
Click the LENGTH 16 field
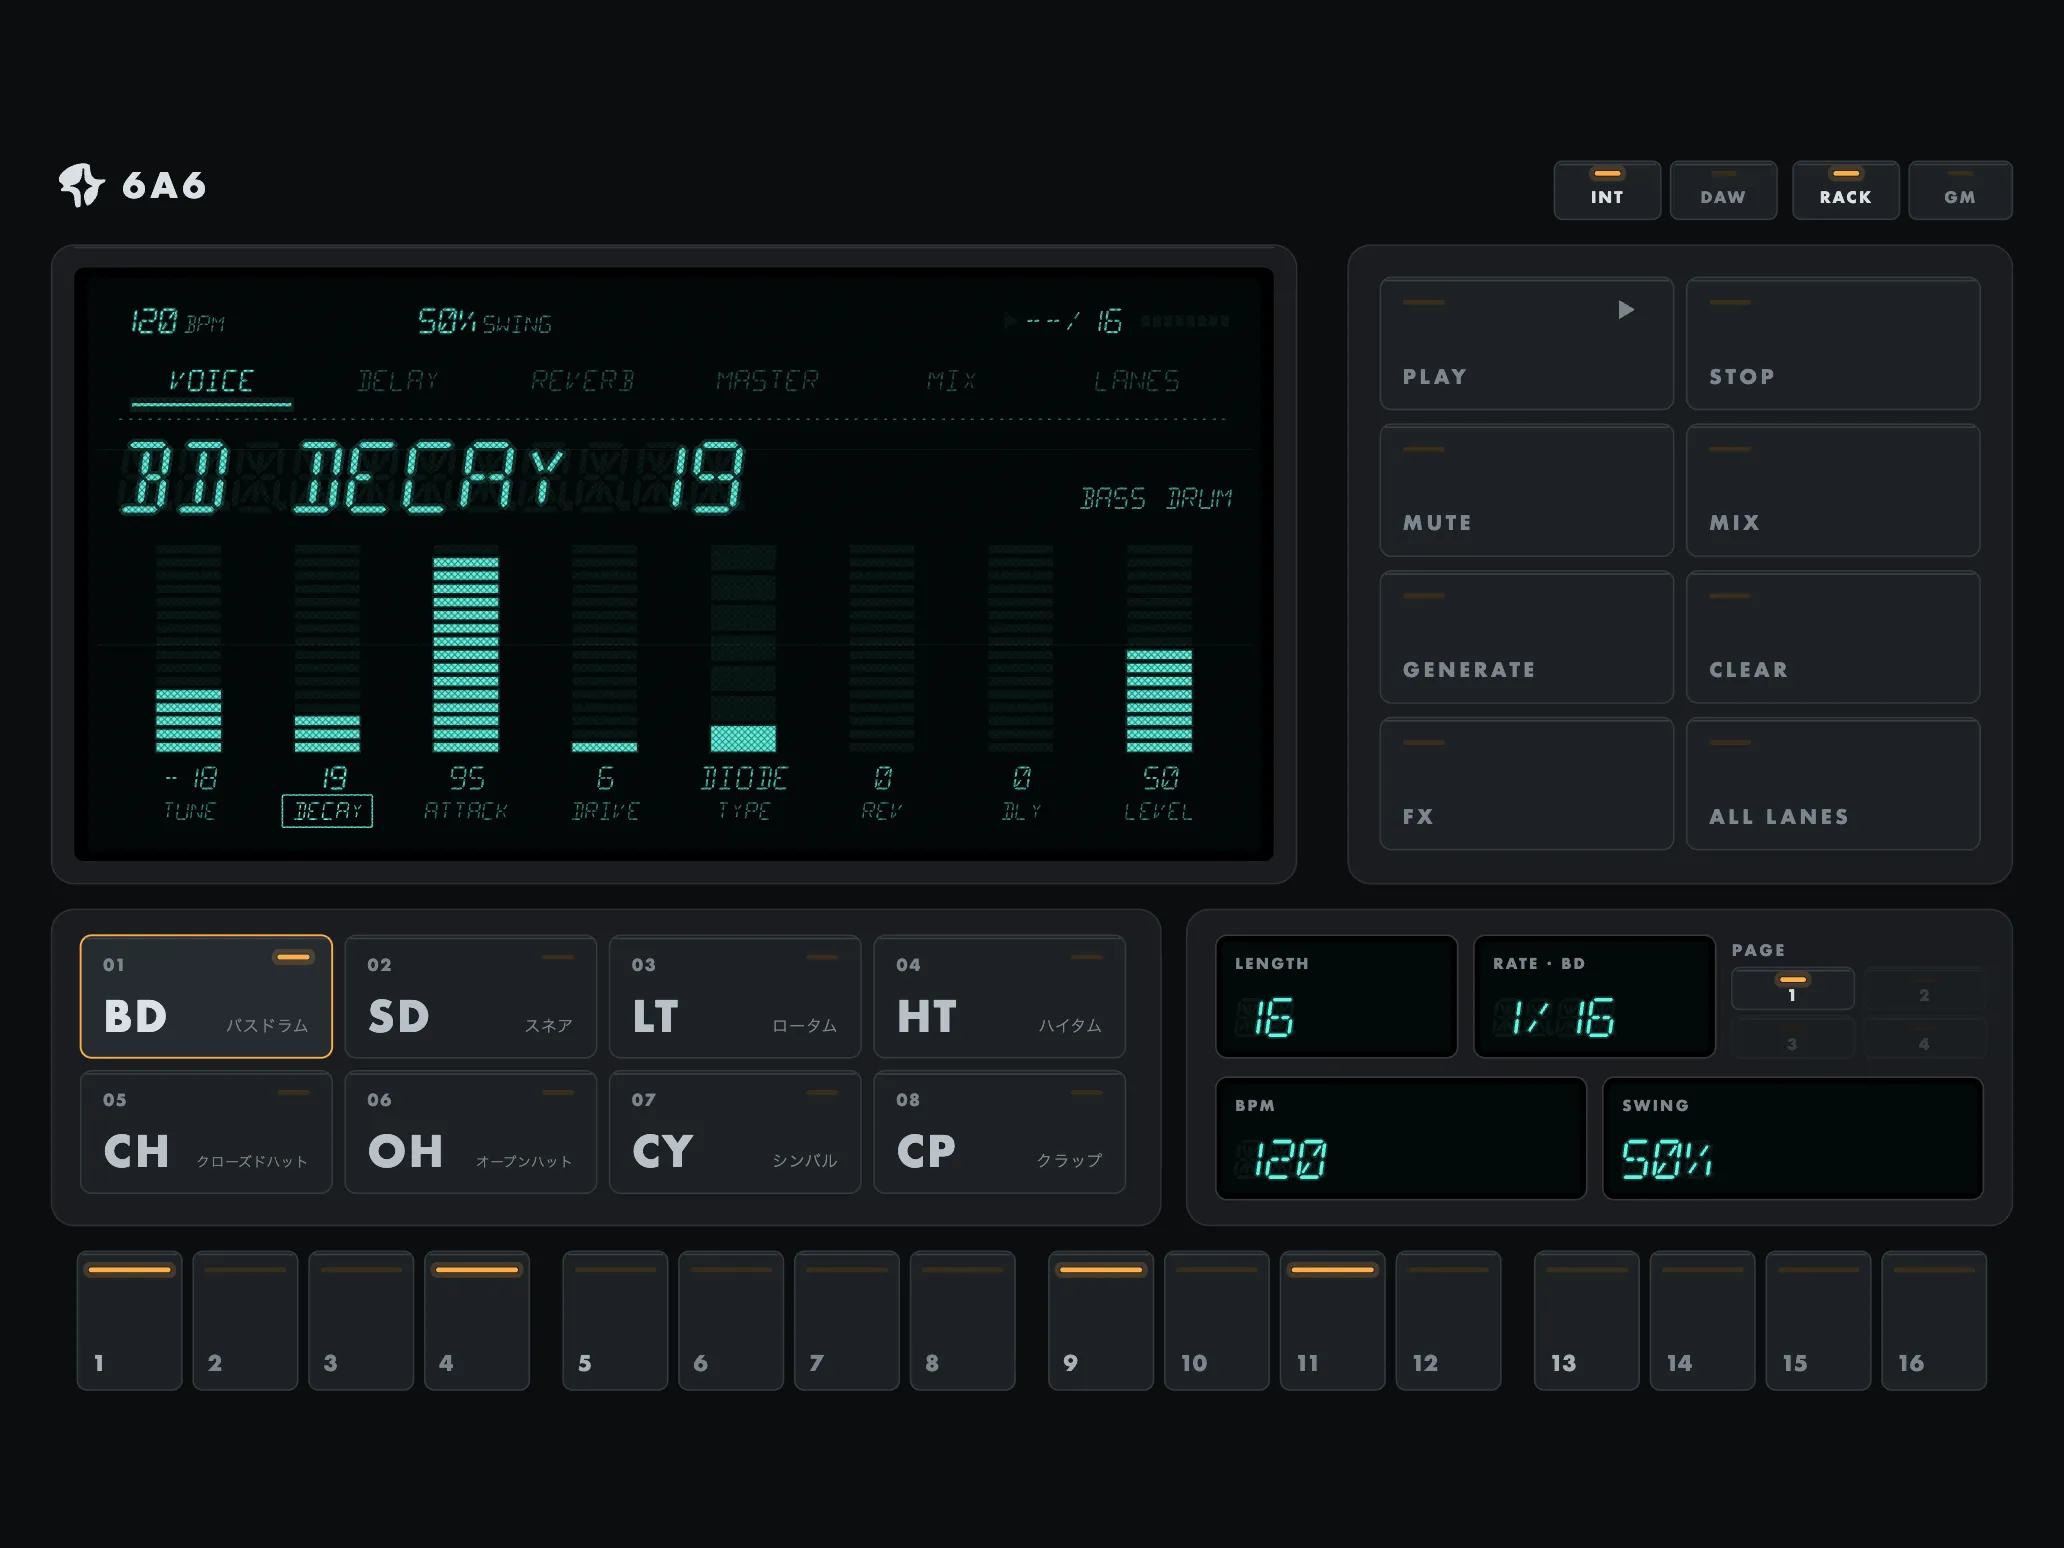1337,996
